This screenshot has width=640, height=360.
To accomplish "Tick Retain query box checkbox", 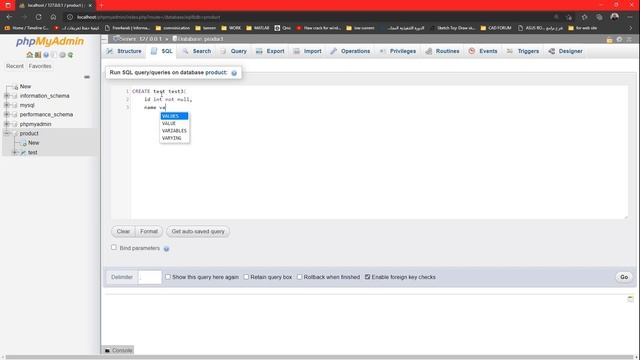I will click(x=246, y=277).
